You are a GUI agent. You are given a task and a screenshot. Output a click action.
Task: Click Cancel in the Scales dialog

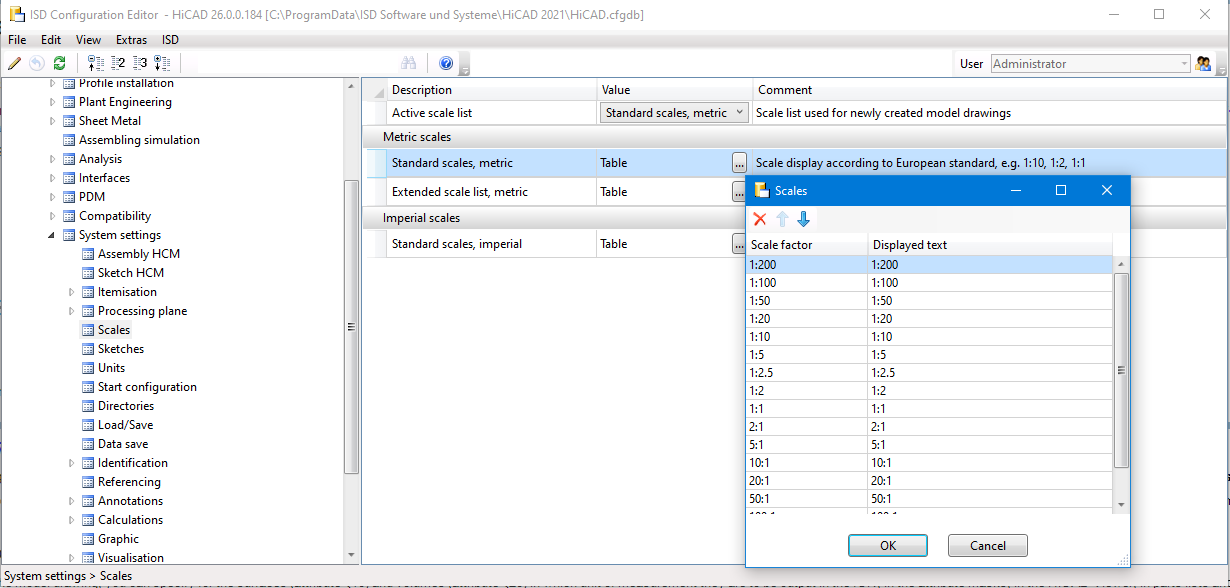tap(987, 545)
